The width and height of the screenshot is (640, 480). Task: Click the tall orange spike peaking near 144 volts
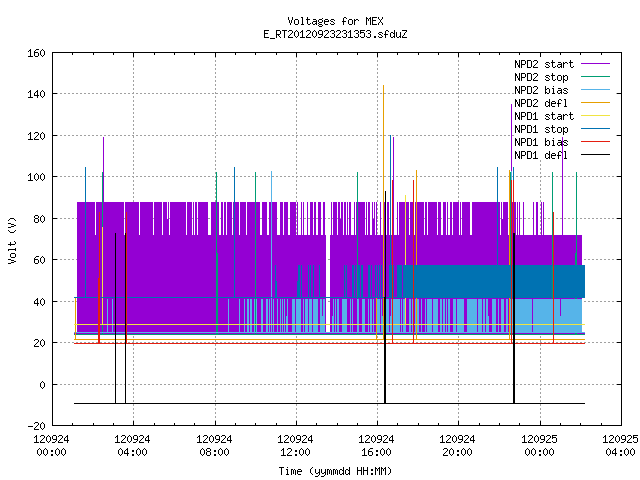click(x=383, y=163)
